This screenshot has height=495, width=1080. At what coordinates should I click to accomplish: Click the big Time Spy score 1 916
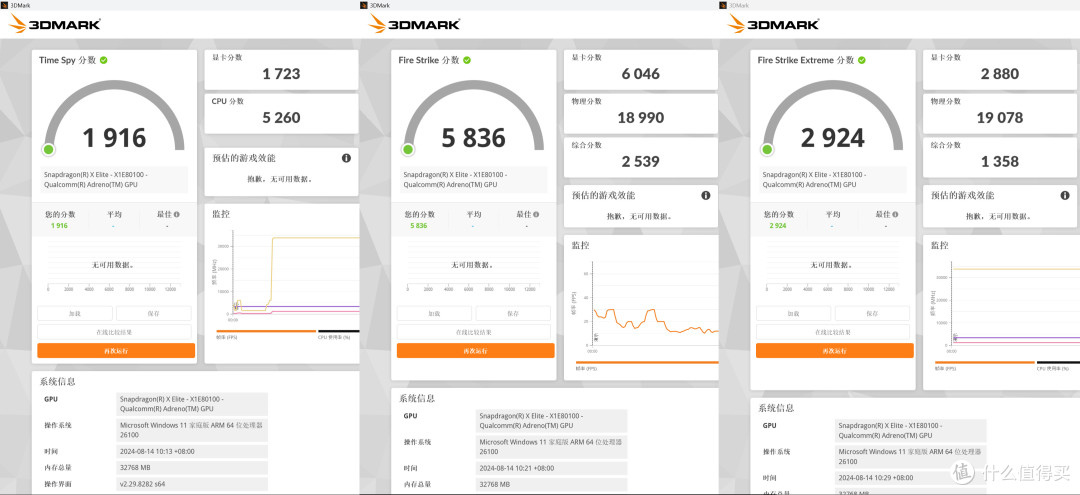(114, 138)
